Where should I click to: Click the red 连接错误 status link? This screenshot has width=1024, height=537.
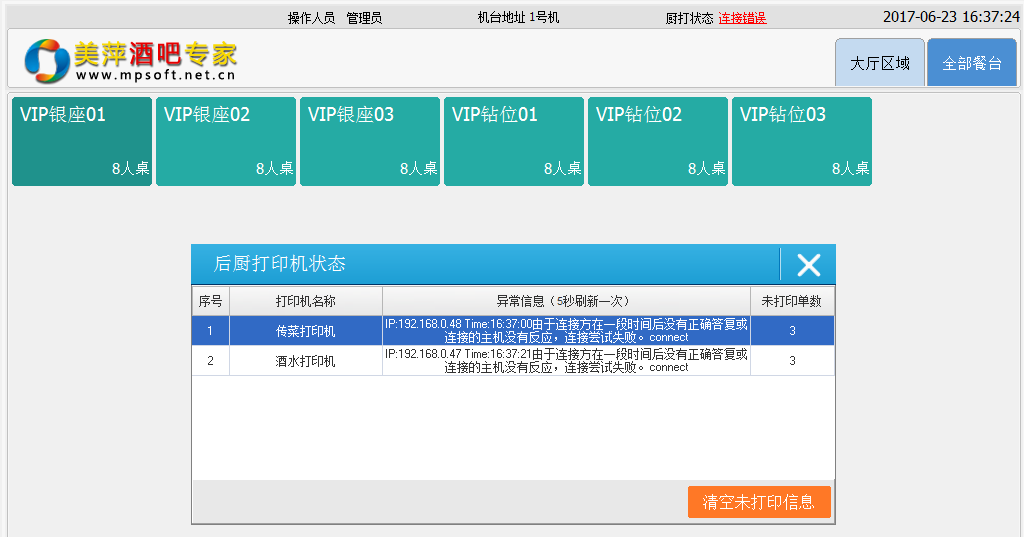(742, 18)
